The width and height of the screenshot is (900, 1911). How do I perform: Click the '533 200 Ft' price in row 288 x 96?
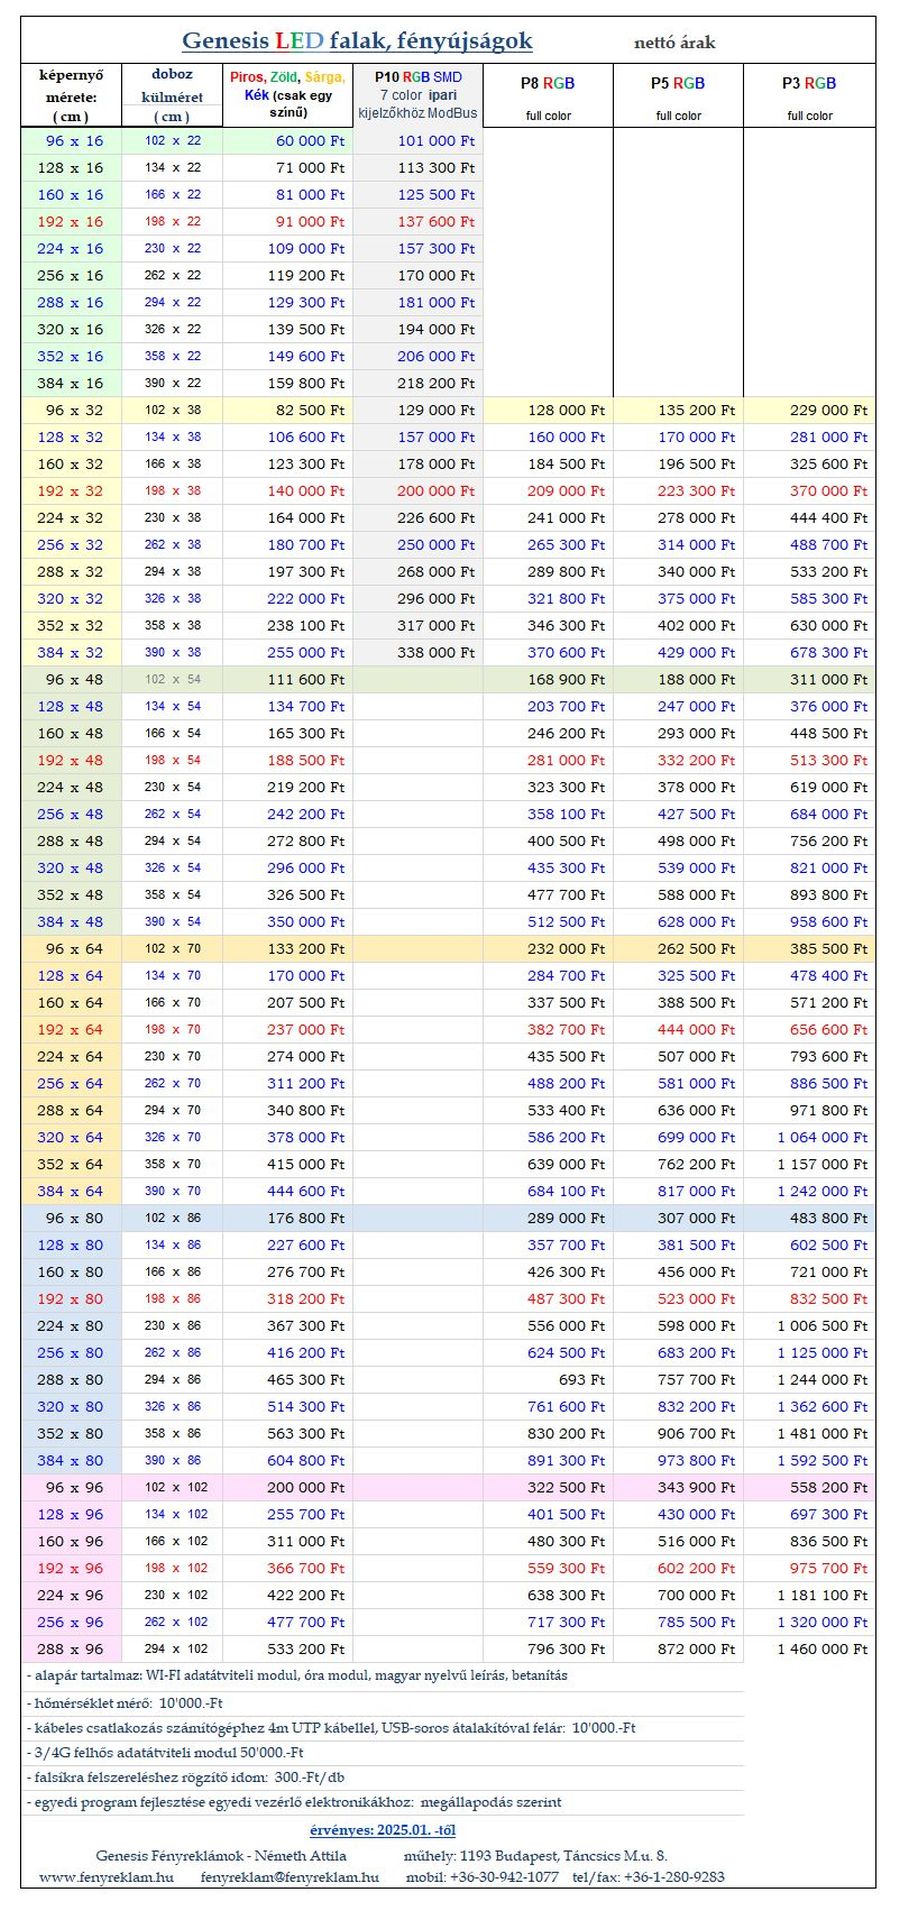tap(288, 1649)
